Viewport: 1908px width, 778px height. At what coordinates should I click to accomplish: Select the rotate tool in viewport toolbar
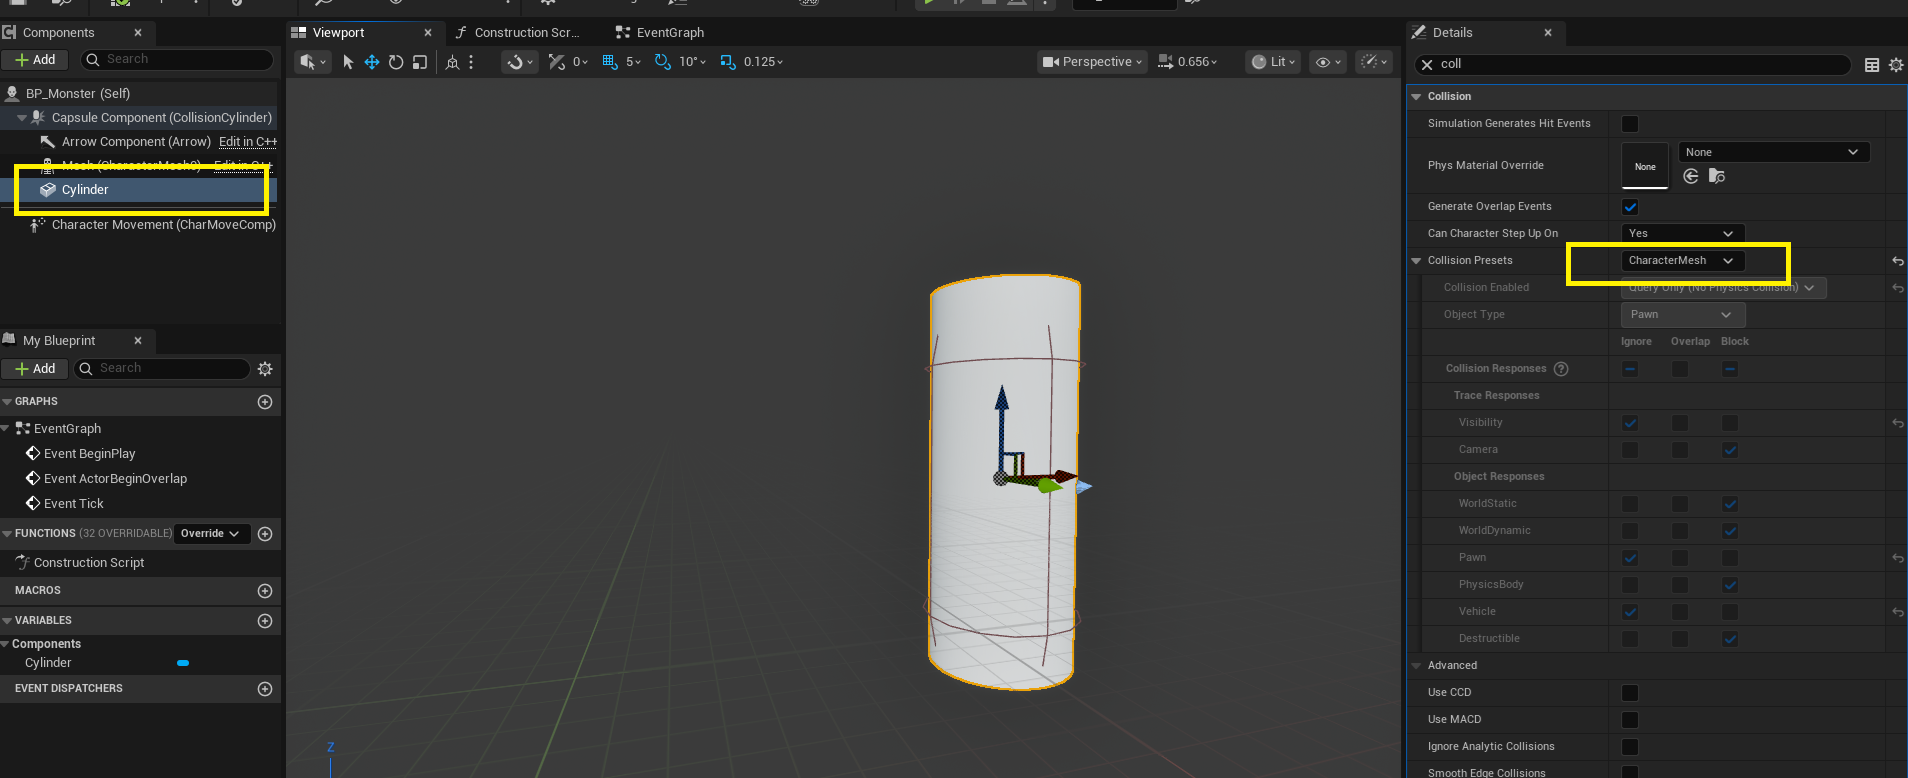(x=396, y=62)
